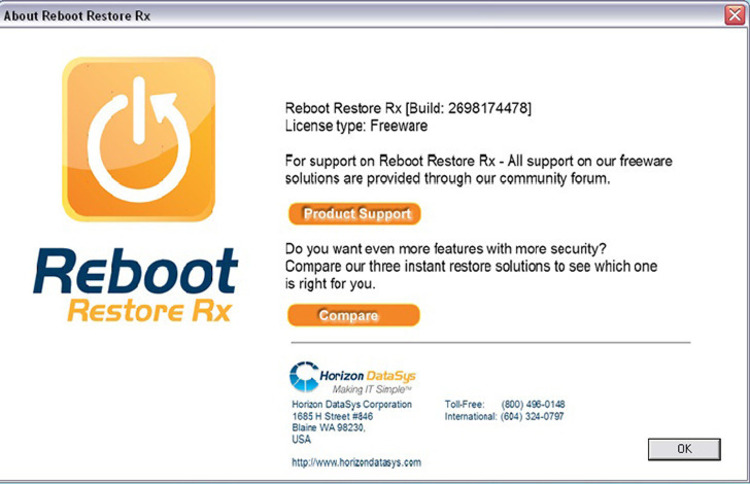The image size is (750, 484).
Task: Click the USA country line
Action: (x=301, y=439)
